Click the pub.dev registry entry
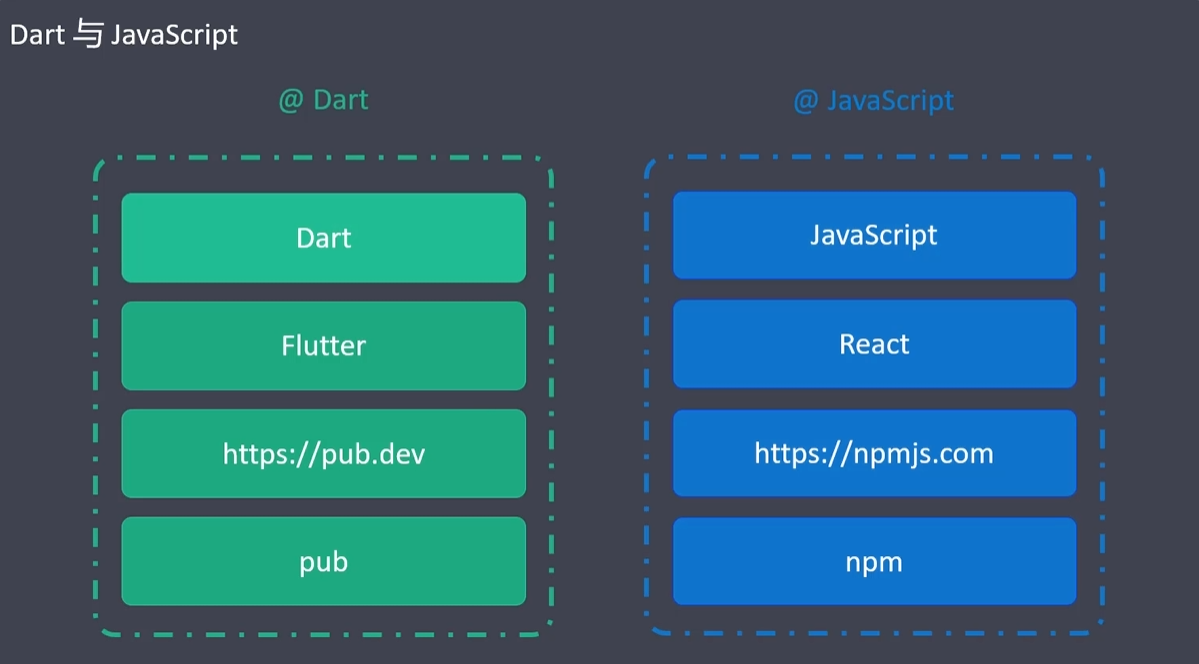Screen dimensions: 1199x664 (323, 453)
